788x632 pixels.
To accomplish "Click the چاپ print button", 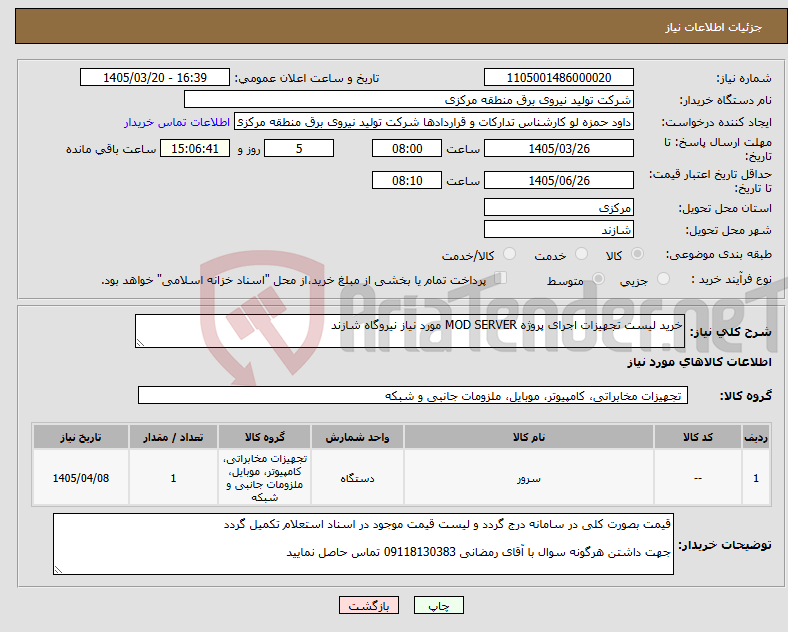I will [439, 605].
